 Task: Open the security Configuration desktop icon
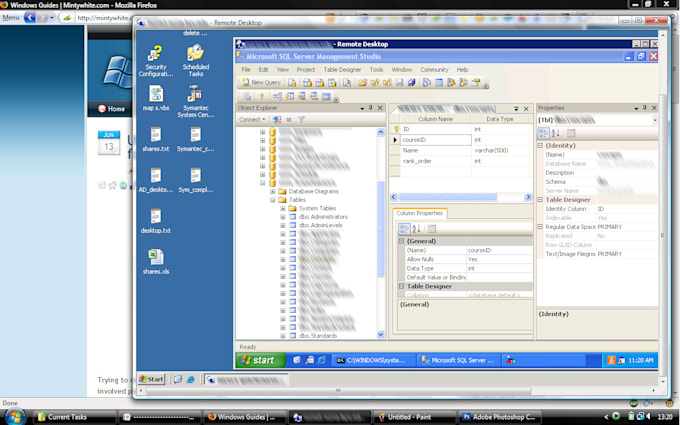pos(155,61)
